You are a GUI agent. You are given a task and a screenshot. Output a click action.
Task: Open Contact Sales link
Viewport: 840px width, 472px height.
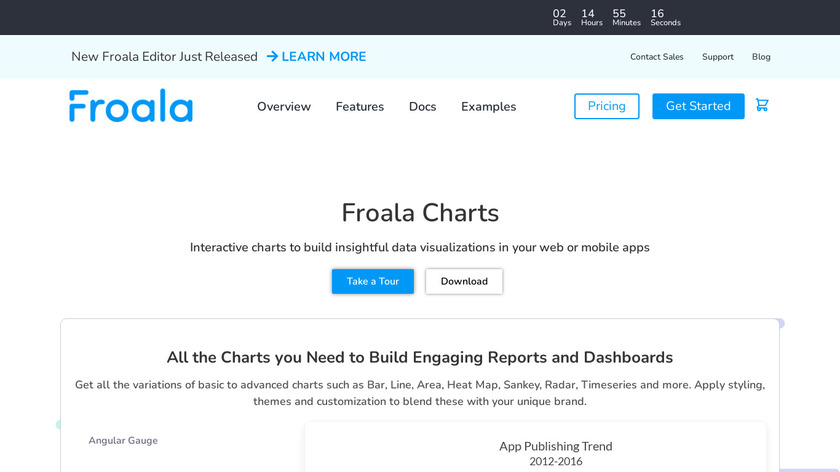point(657,57)
